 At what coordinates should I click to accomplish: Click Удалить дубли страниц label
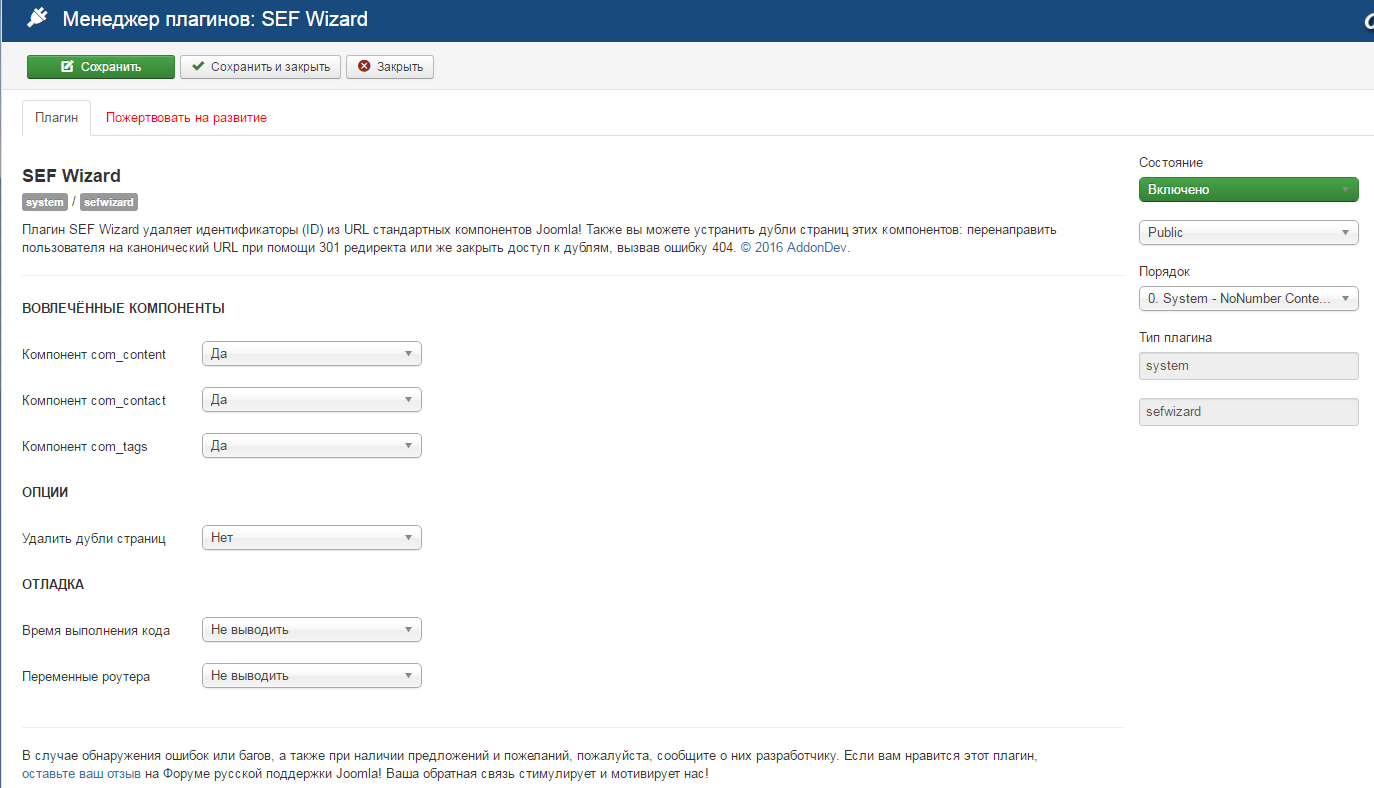click(94, 538)
